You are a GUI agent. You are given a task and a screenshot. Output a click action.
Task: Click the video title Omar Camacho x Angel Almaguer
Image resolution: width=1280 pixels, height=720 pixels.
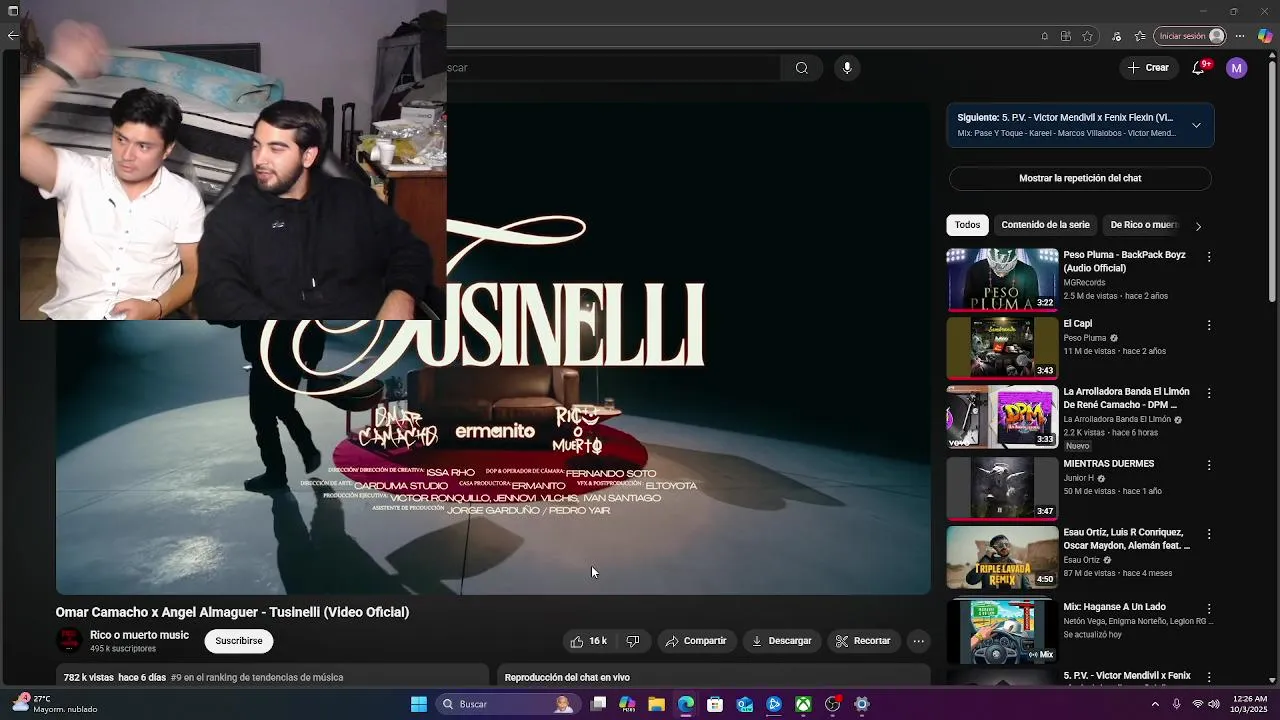[232, 612]
